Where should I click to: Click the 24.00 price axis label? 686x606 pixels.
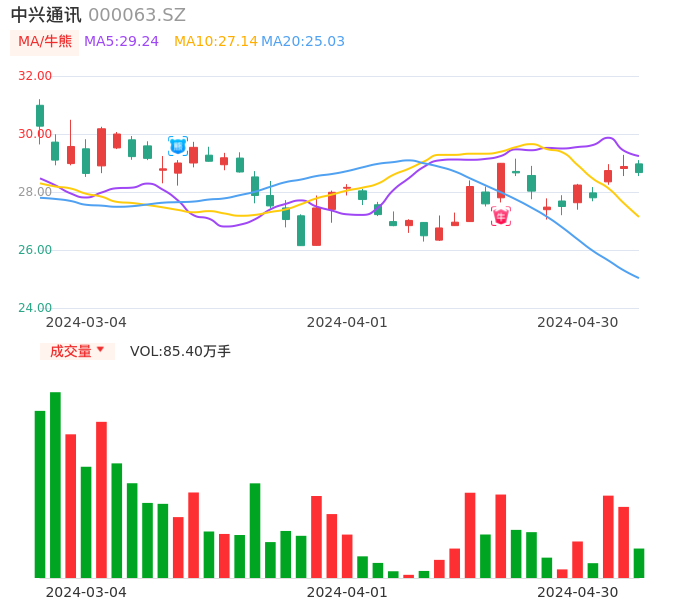click(35, 308)
